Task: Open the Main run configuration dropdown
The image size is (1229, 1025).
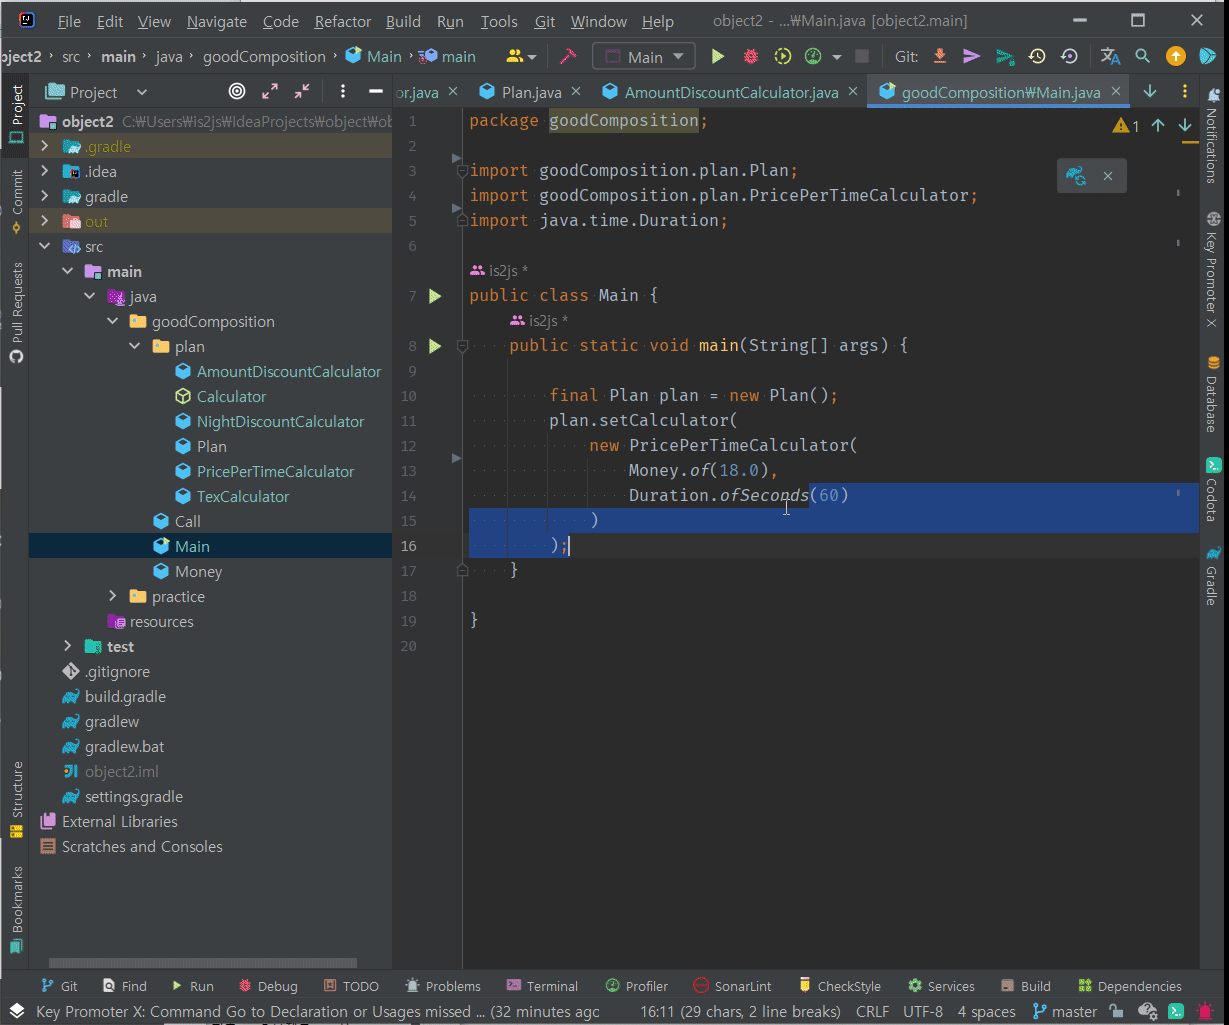Action: click(x=645, y=57)
